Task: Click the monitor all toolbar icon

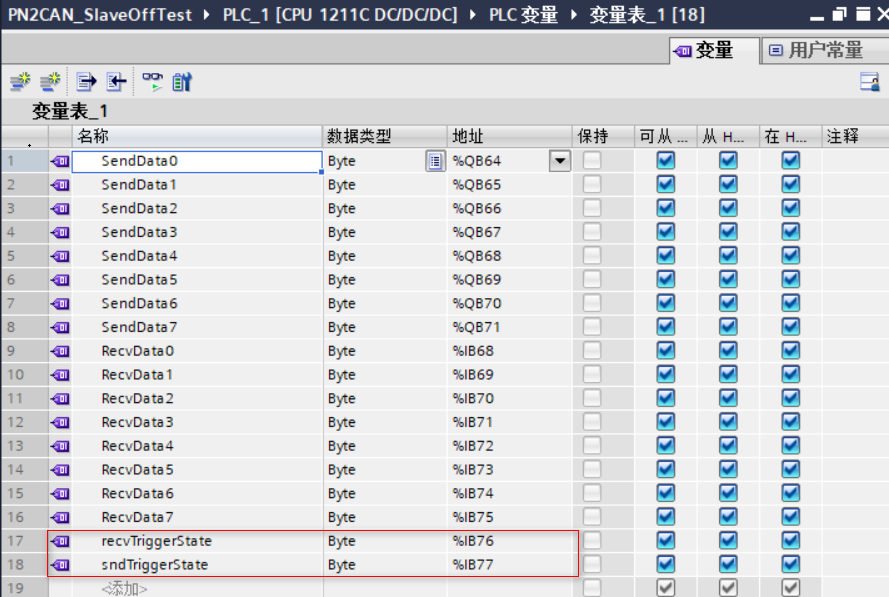Action: click(x=151, y=82)
